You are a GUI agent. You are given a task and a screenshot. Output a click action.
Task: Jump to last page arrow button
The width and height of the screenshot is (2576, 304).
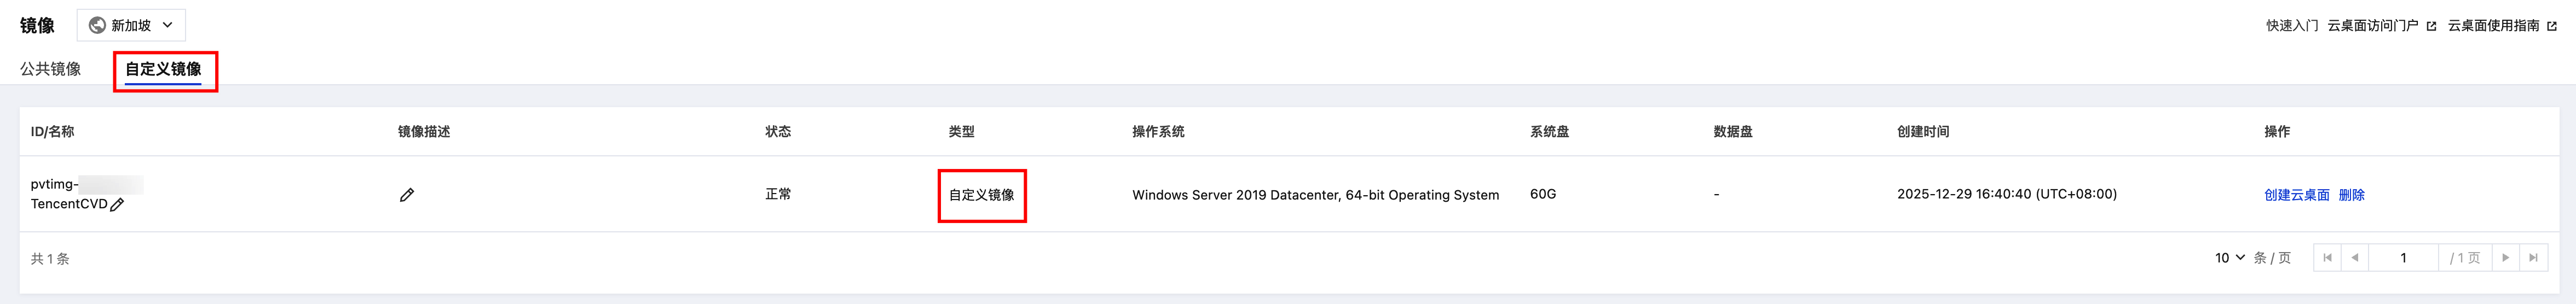[x=2533, y=258]
